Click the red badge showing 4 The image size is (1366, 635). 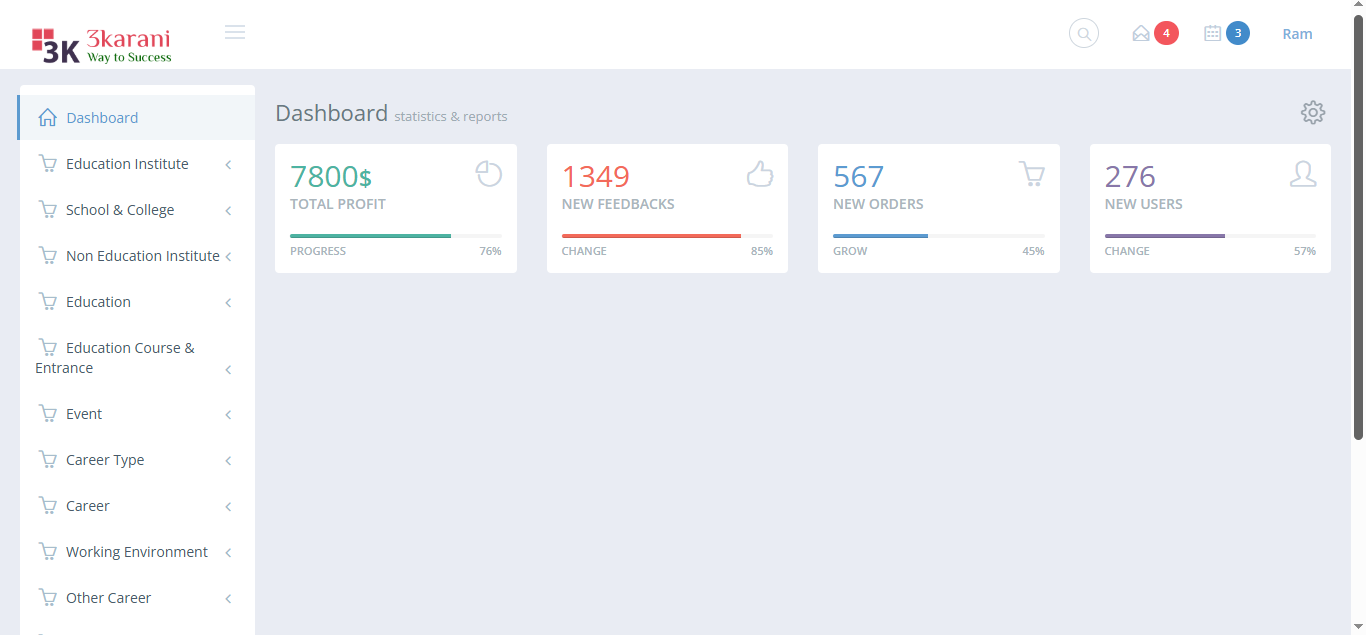pyautogui.click(x=1166, y=34)
